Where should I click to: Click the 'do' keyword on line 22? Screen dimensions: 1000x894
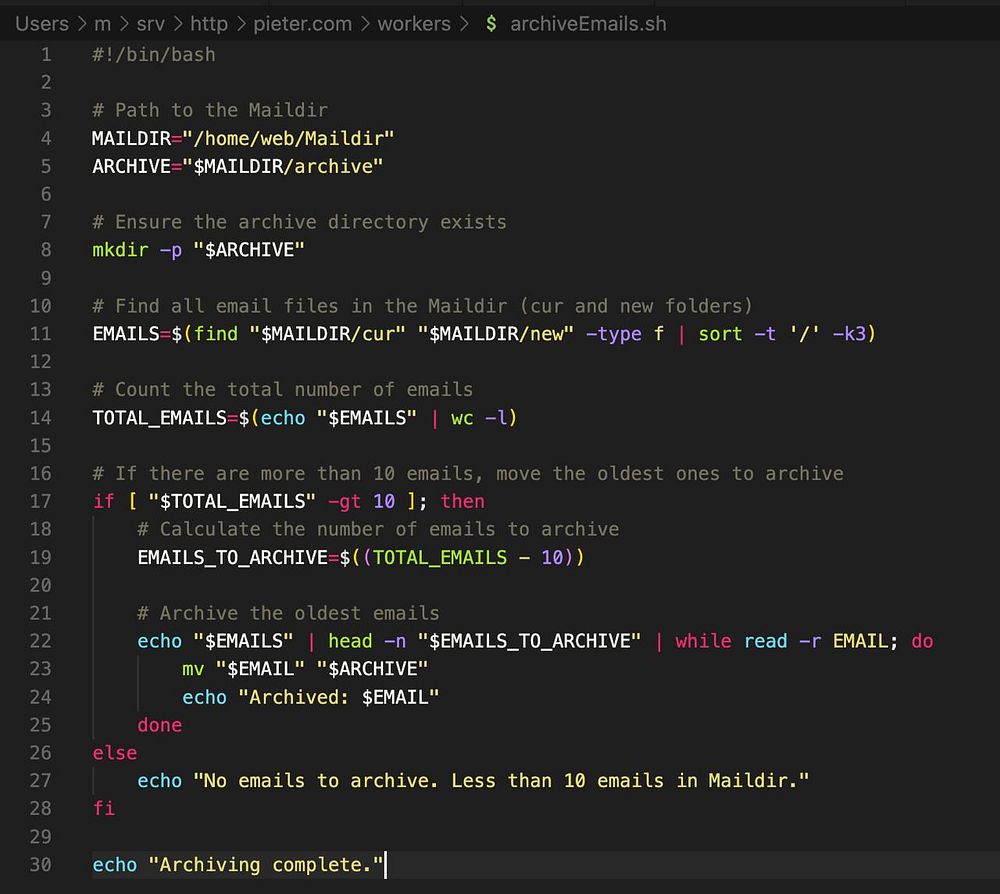(922, 641)
